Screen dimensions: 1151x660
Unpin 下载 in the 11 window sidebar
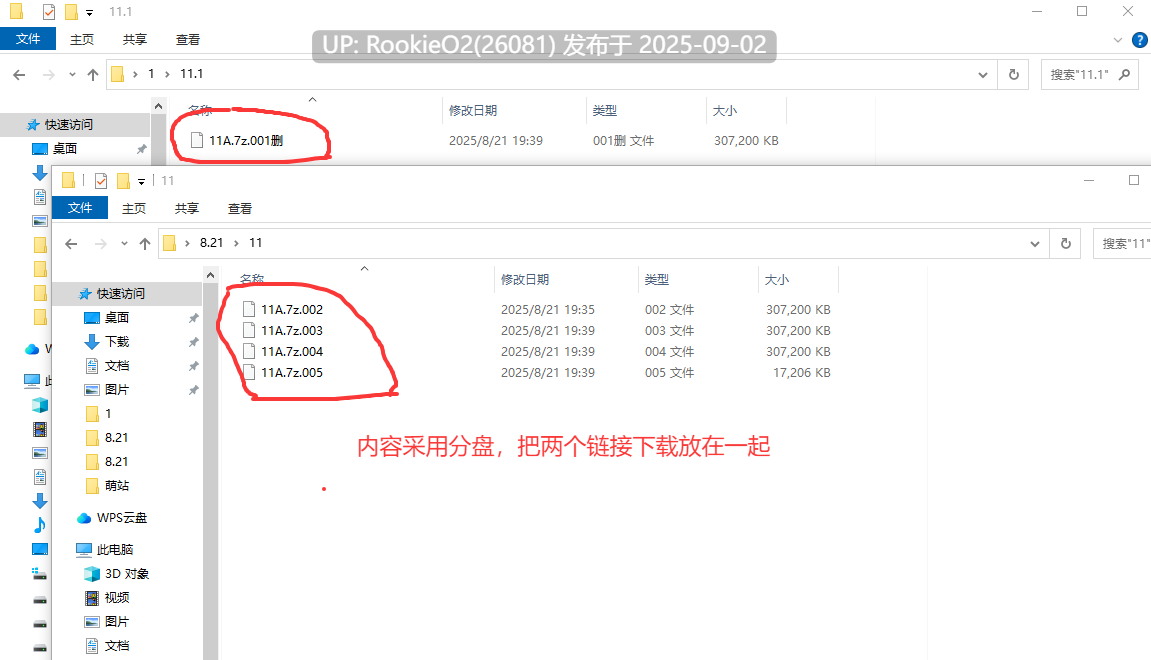pos(193,342)
